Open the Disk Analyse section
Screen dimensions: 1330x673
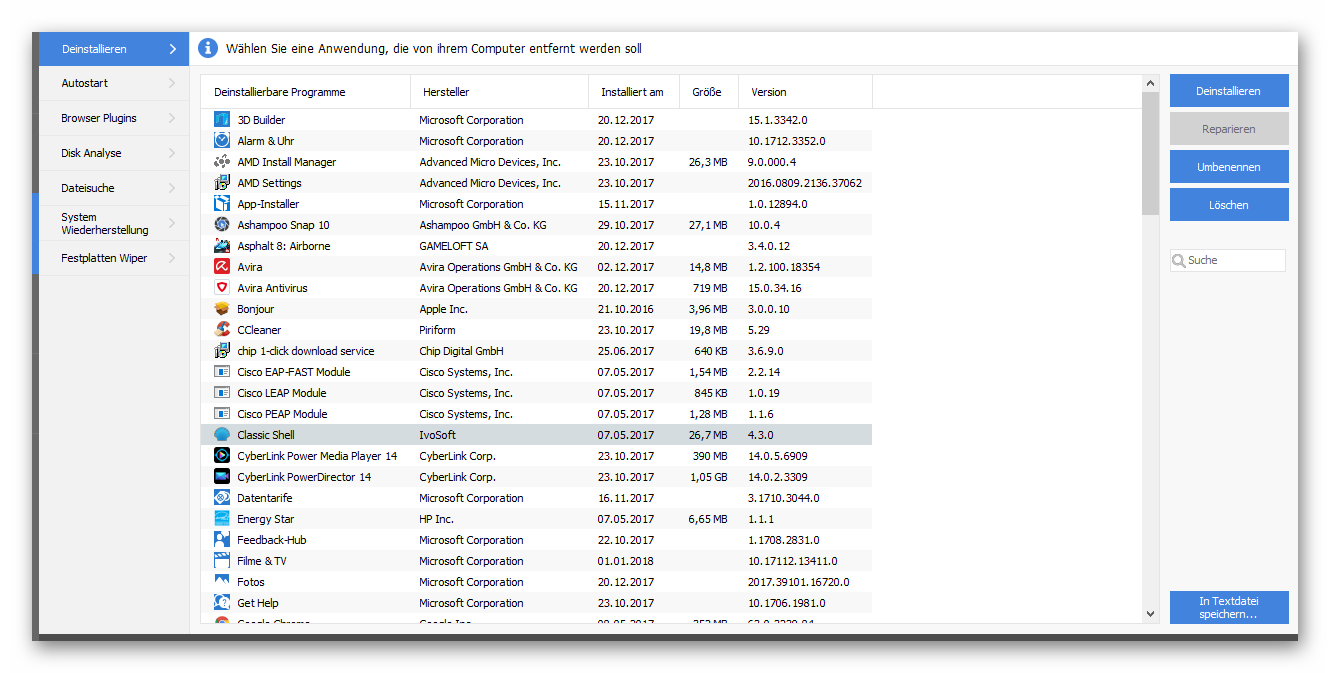113,153
